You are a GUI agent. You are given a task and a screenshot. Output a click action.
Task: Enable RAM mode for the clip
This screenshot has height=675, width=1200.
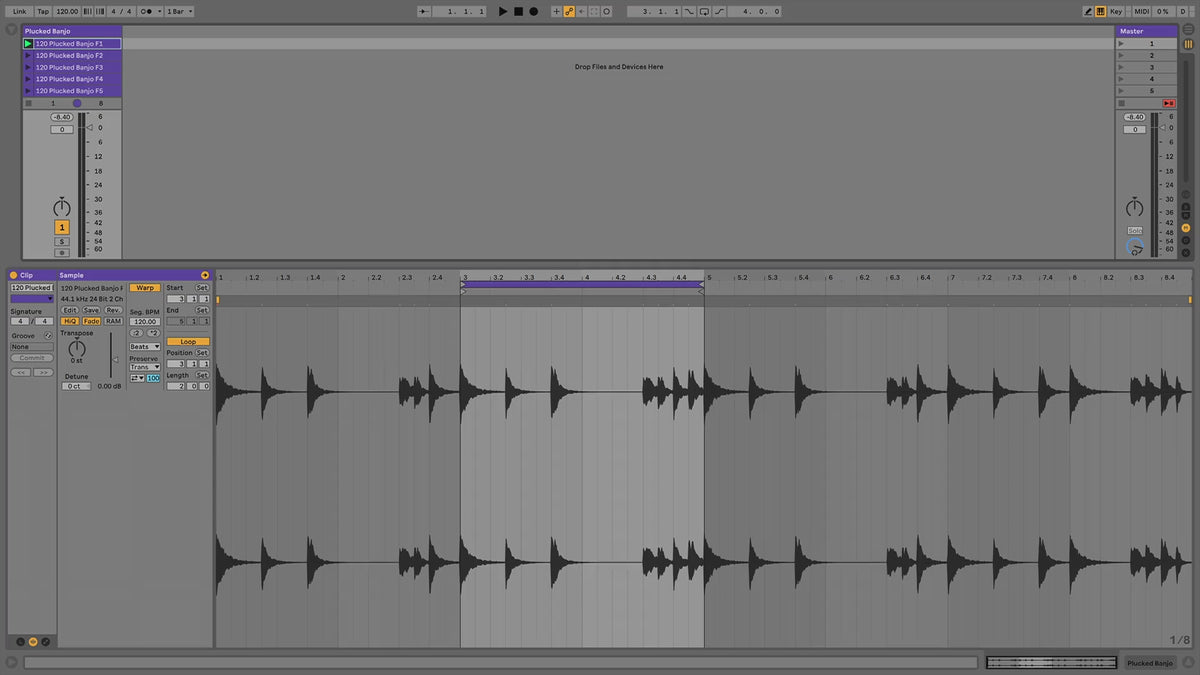tap(113, 321)
